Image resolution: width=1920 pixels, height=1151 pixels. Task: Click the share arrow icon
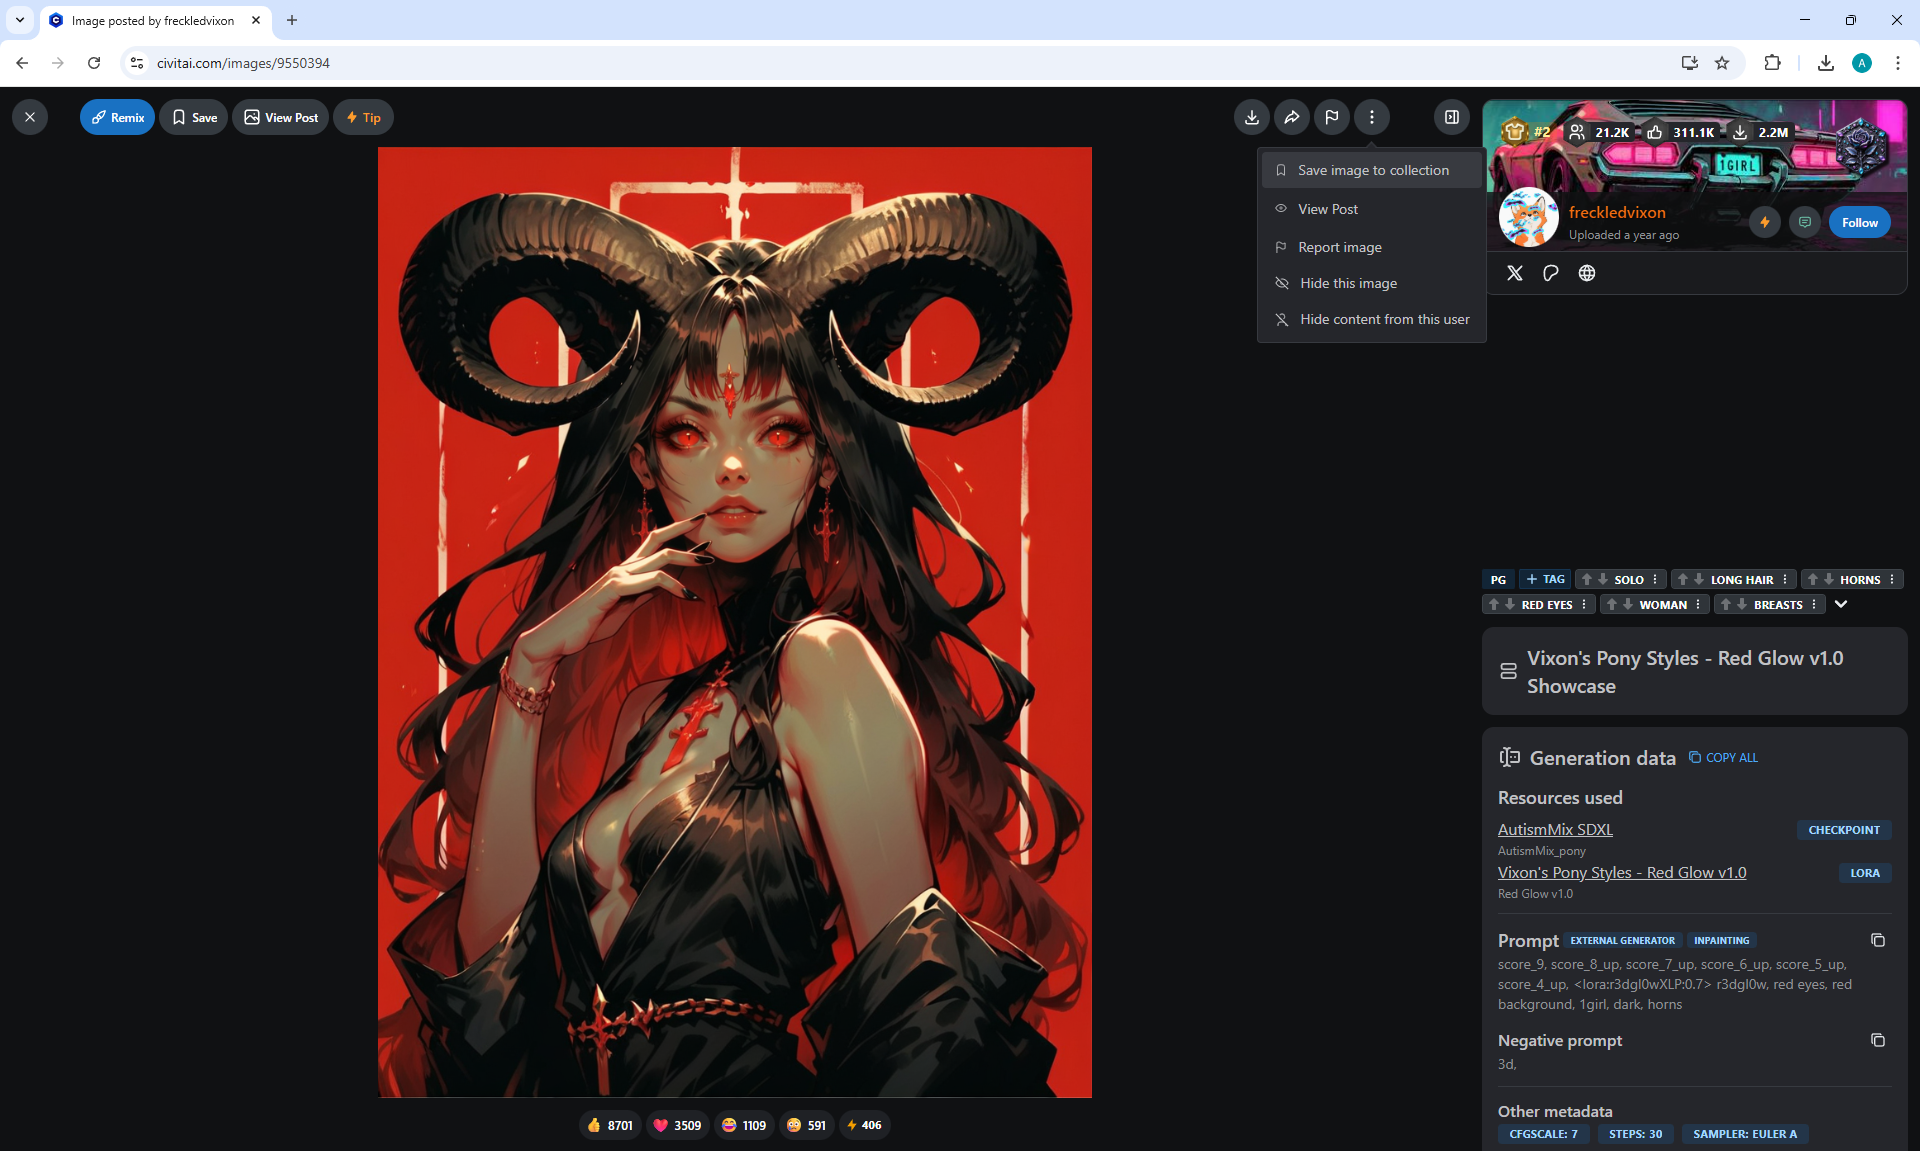(1292, 117)
